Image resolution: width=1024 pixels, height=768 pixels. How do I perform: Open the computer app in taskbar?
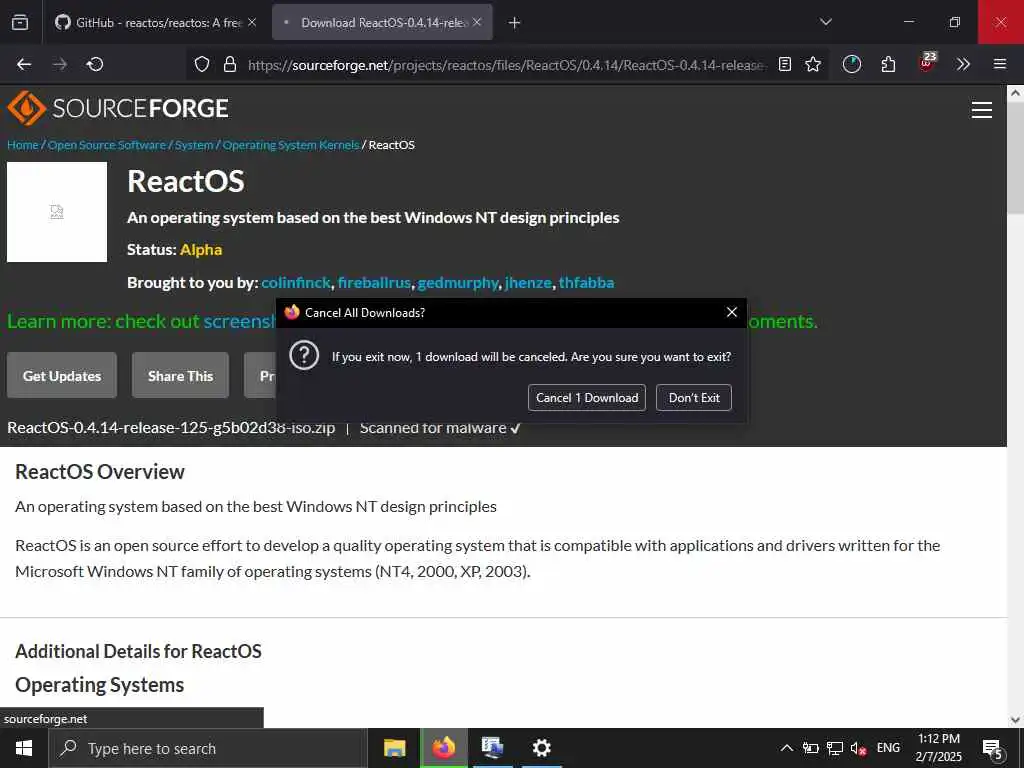[492, 748]
